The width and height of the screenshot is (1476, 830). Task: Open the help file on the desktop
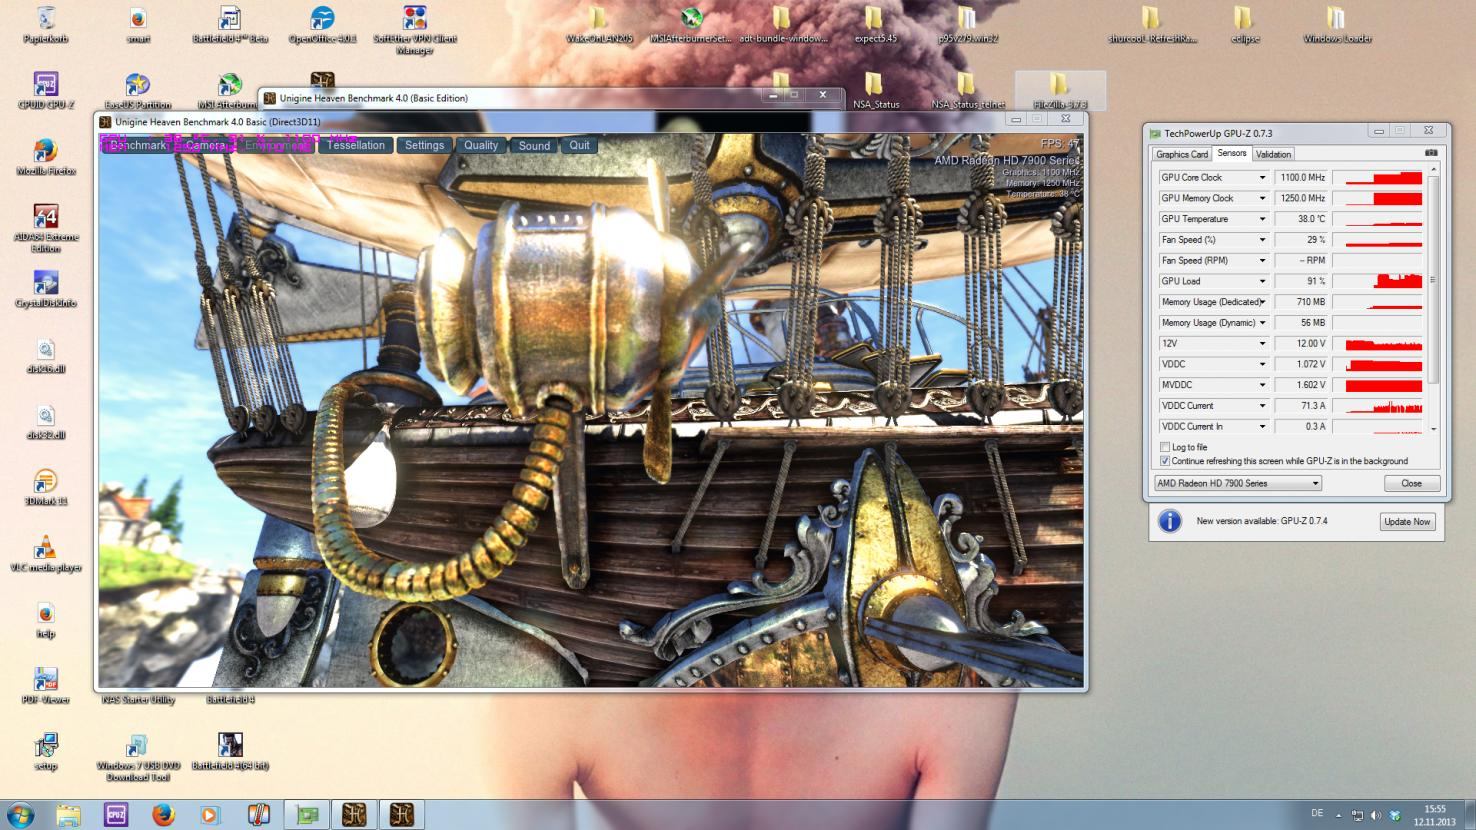[x=46, y=618]
